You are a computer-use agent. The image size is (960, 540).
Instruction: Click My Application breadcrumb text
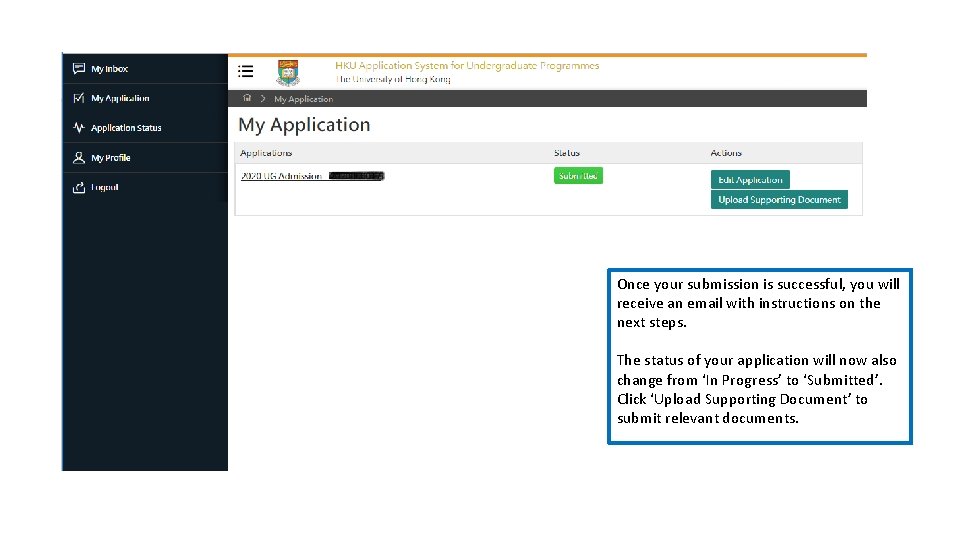point(304,99)
